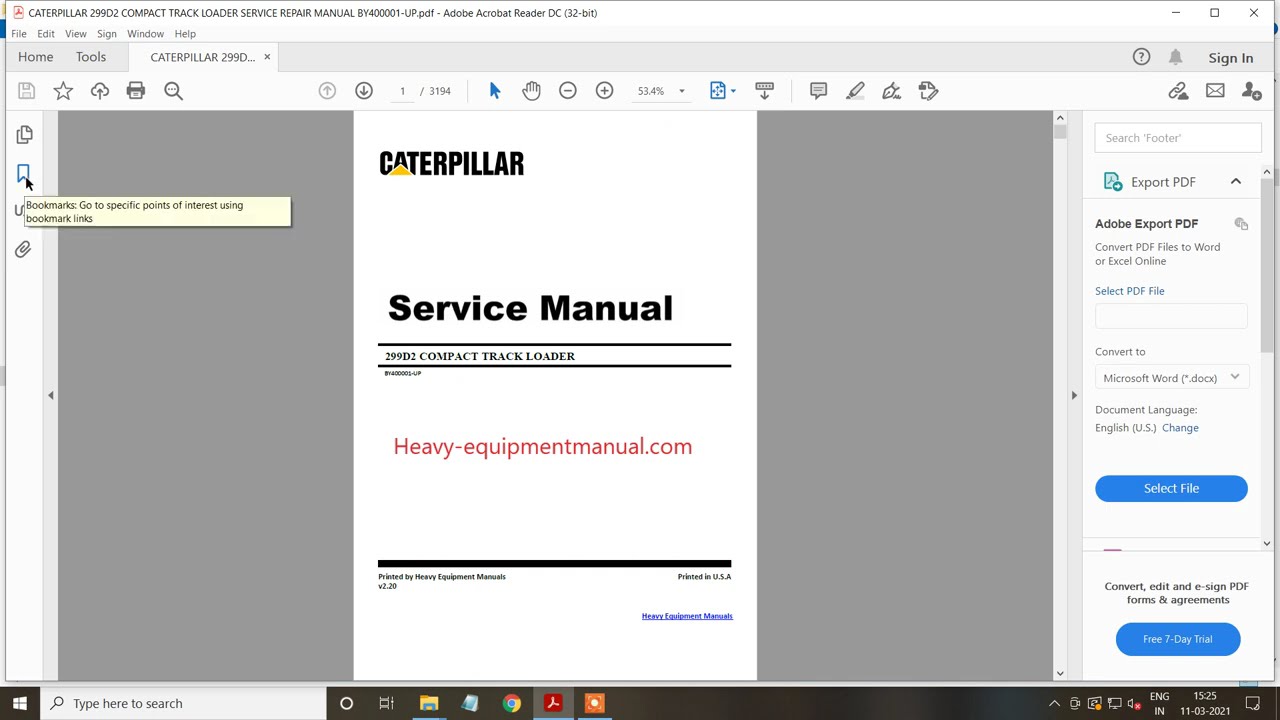Open the Help menu

pyautogui.click(x=185, y=33)
